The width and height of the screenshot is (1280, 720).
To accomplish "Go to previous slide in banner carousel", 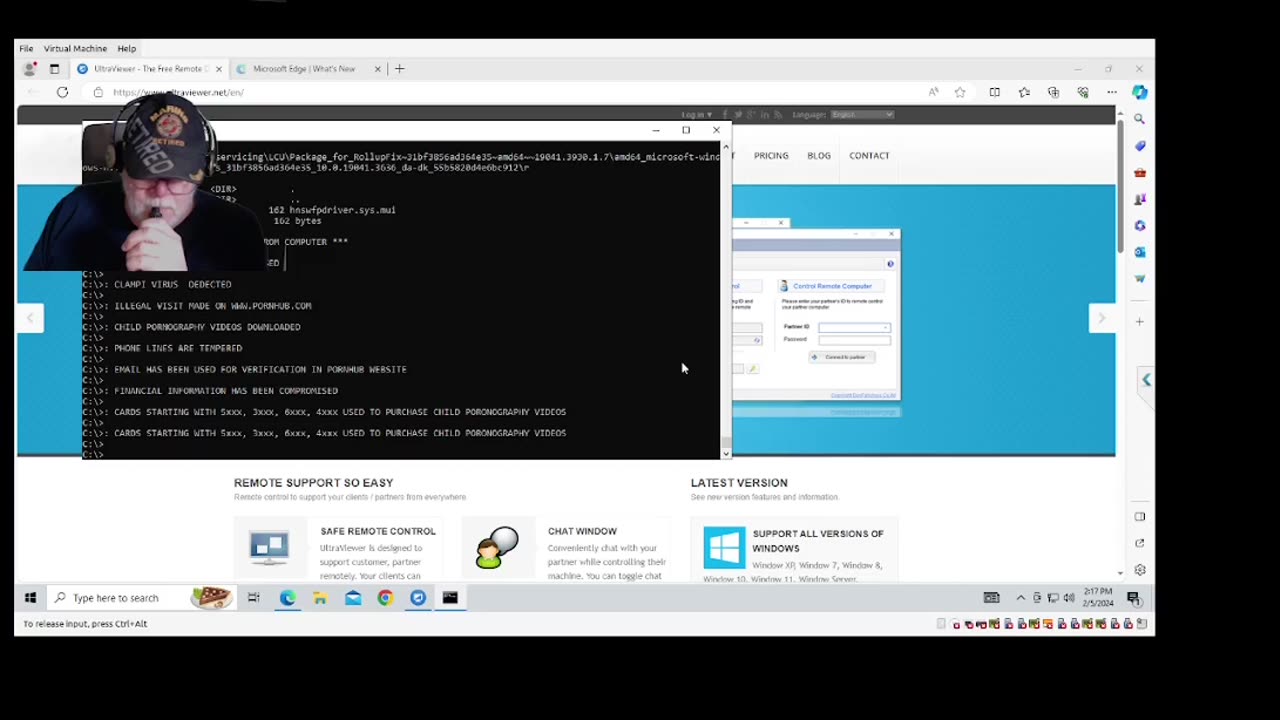I will [x=30, y=319].
